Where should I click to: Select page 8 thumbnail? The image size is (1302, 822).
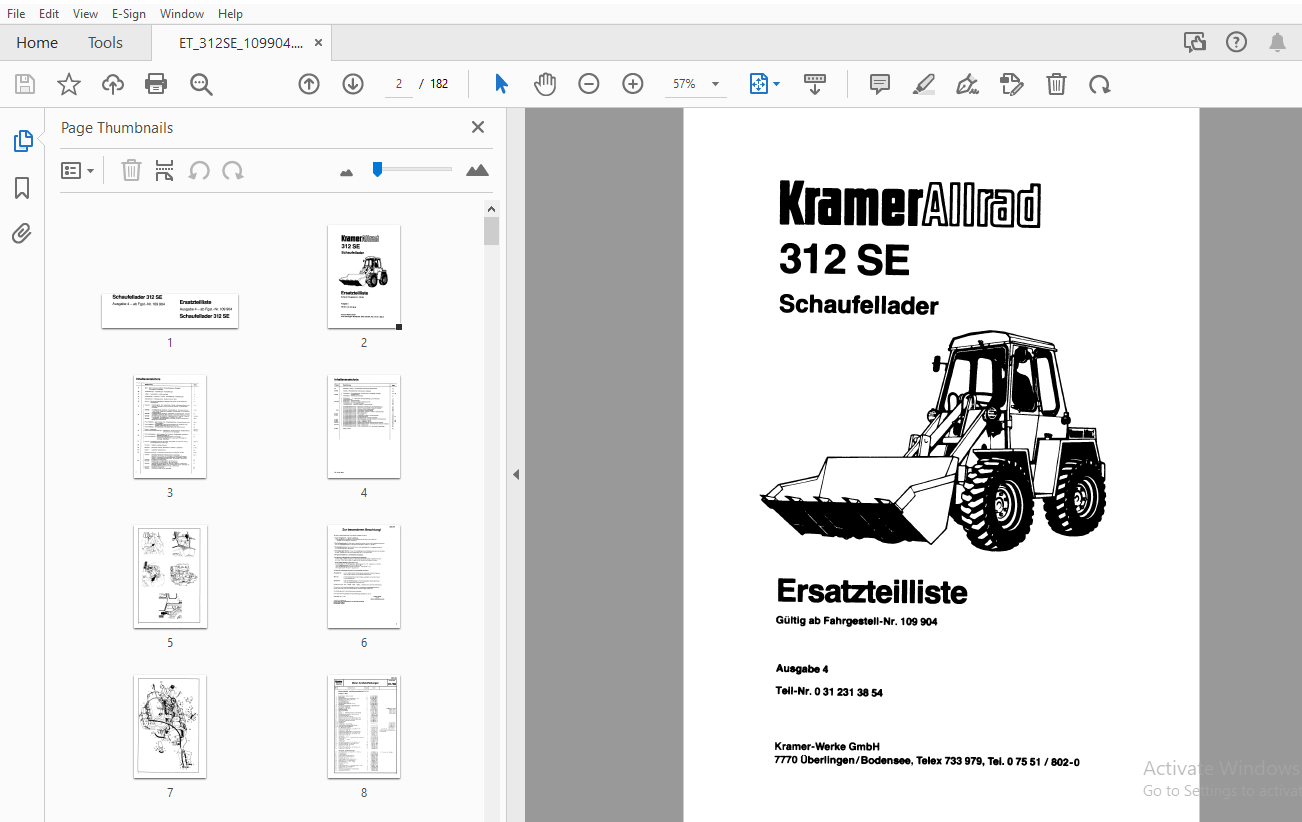tap(364, 727)
